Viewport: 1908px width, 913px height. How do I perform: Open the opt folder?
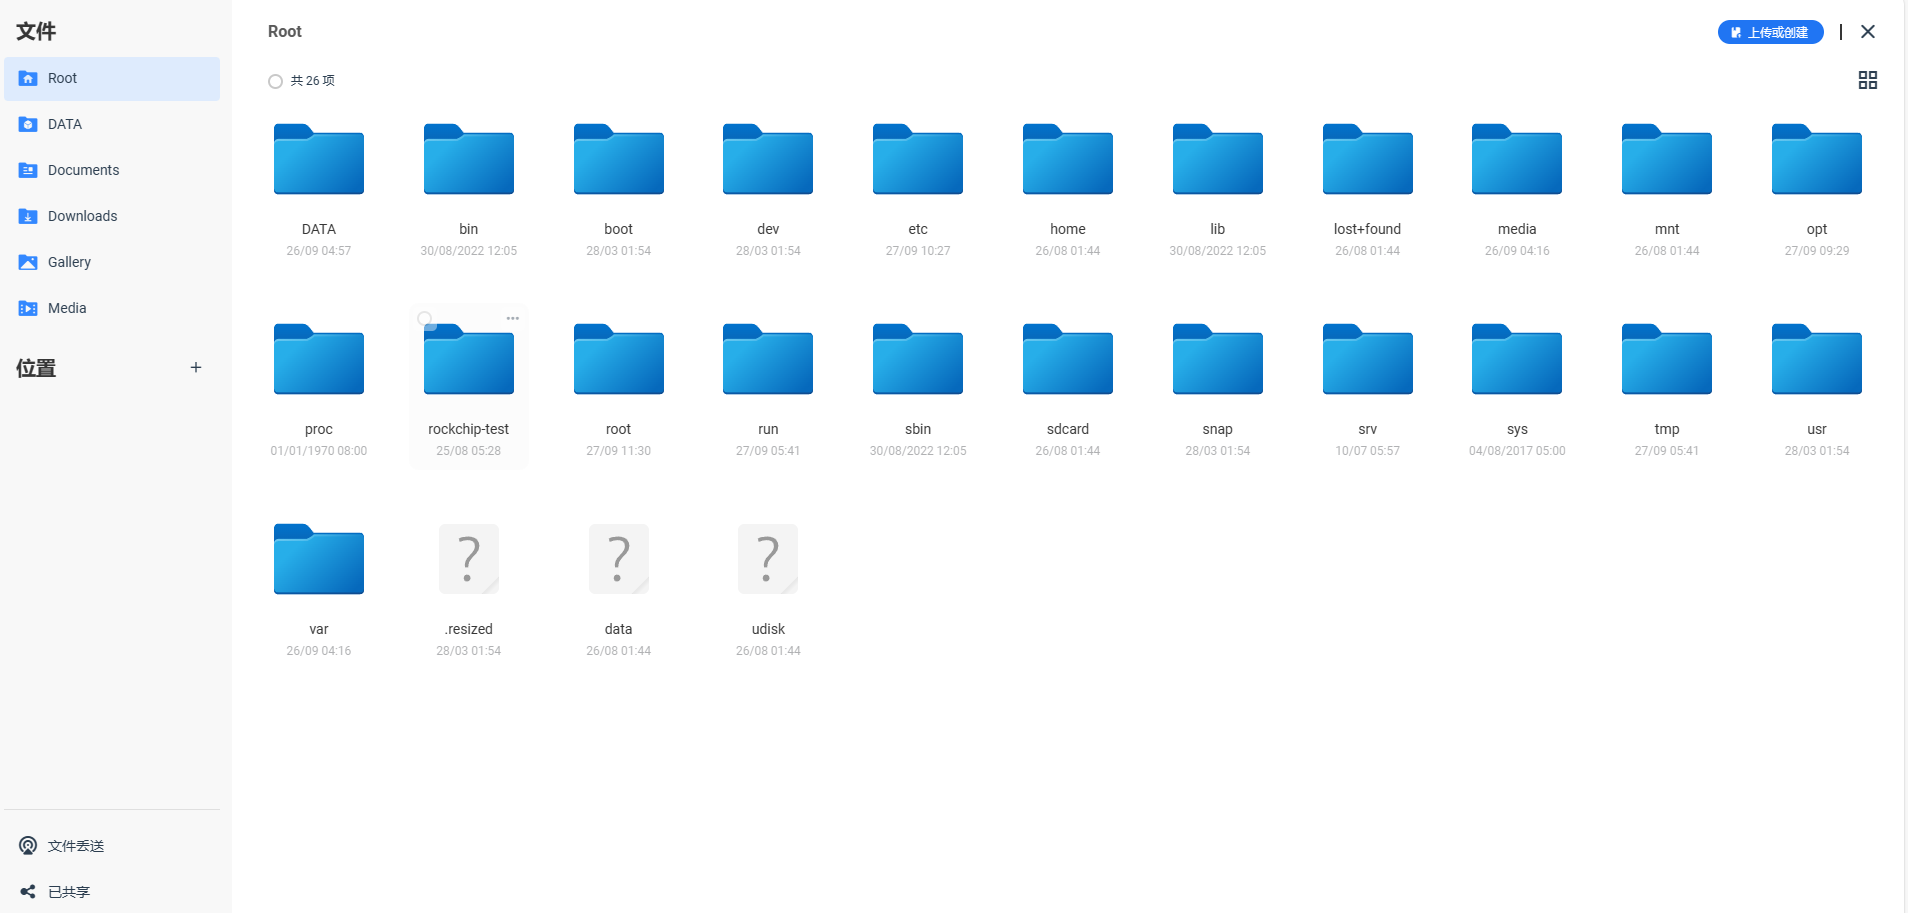(x=1817, y=159)
